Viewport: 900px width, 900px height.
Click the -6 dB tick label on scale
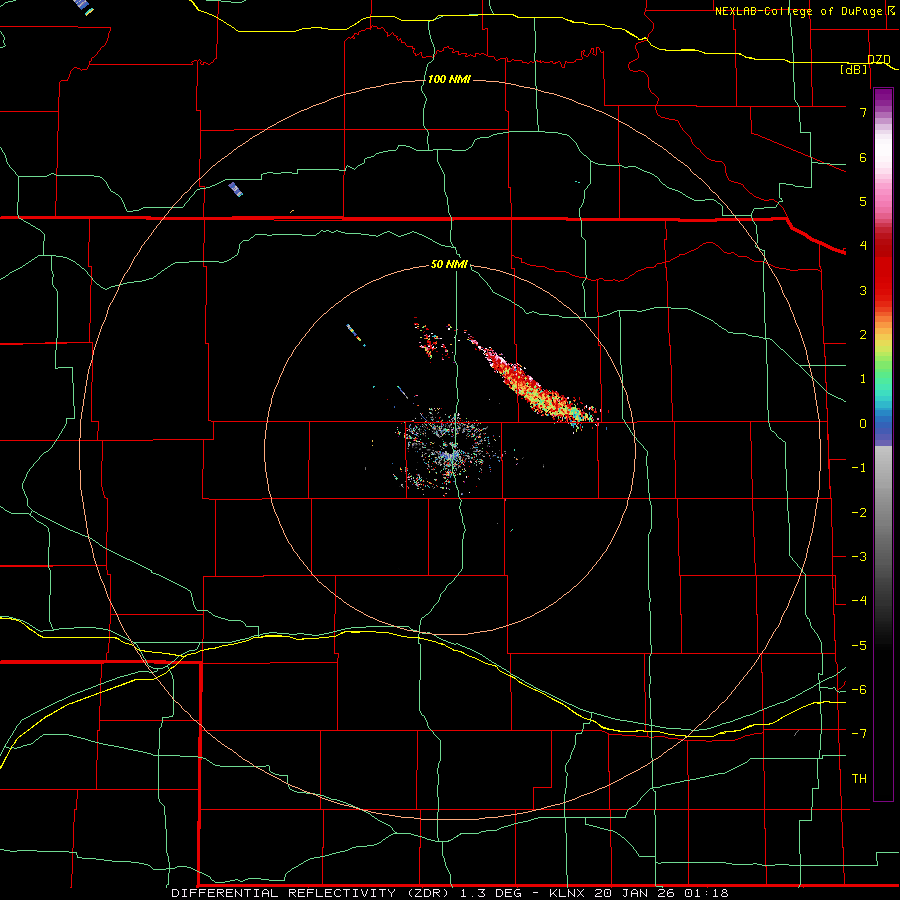click(859, 690)
